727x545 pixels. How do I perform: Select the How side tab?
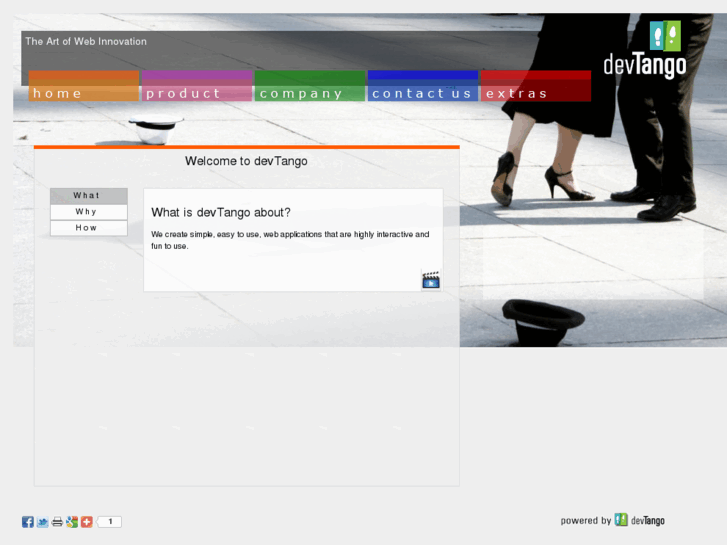click(x=89, y=228)
